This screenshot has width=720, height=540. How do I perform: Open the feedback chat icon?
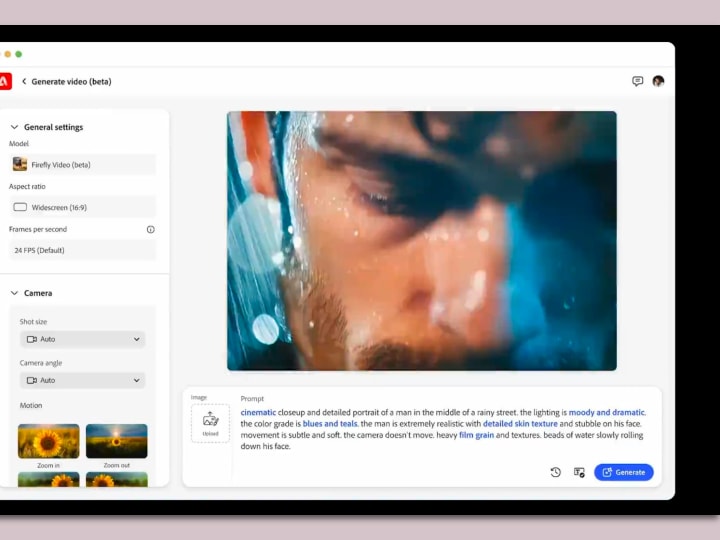click(637, 81)
